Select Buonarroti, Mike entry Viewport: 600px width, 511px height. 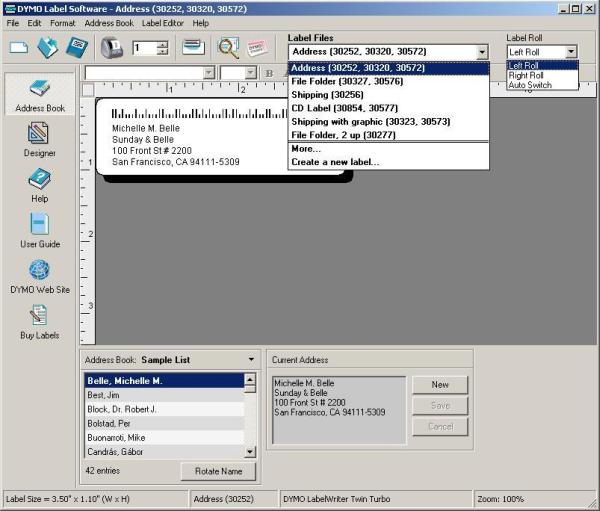click(164, 438)
